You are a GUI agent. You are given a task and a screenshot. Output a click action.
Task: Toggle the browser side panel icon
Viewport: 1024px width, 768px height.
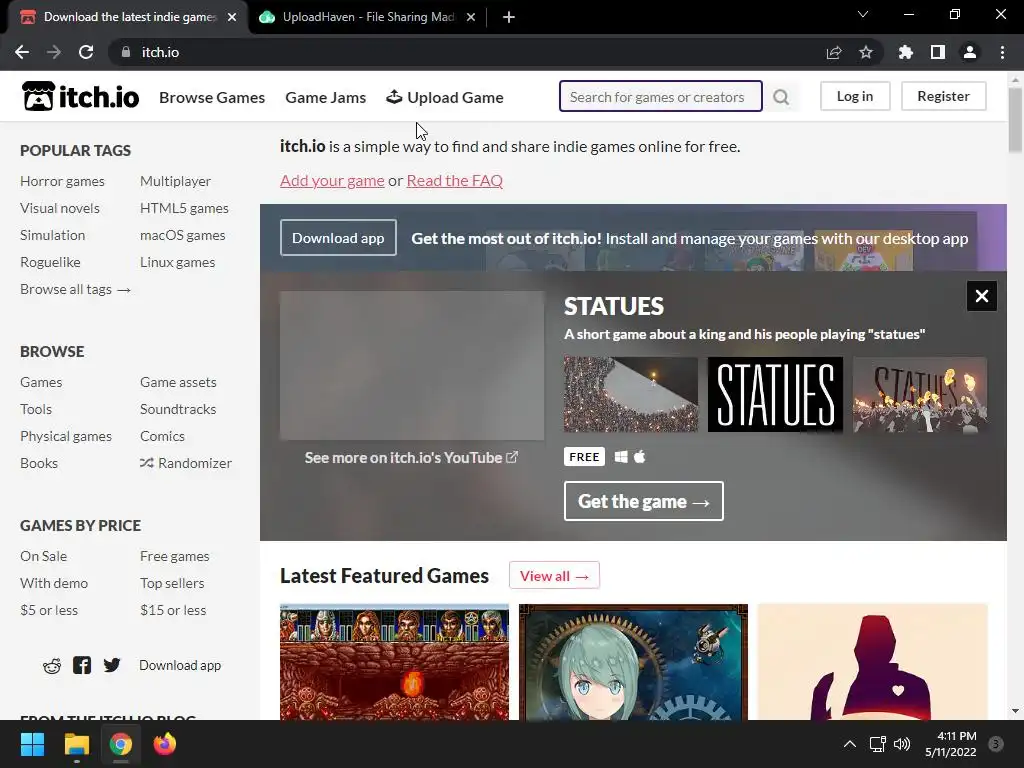click(938, 52)
